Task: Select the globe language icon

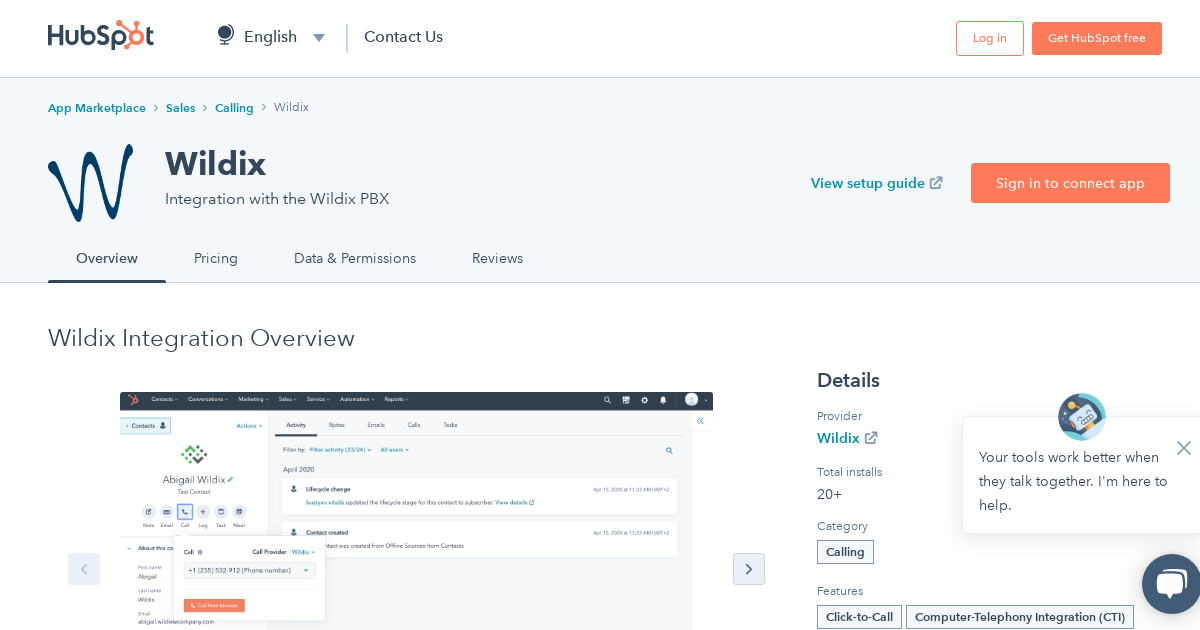Action: 224,34
